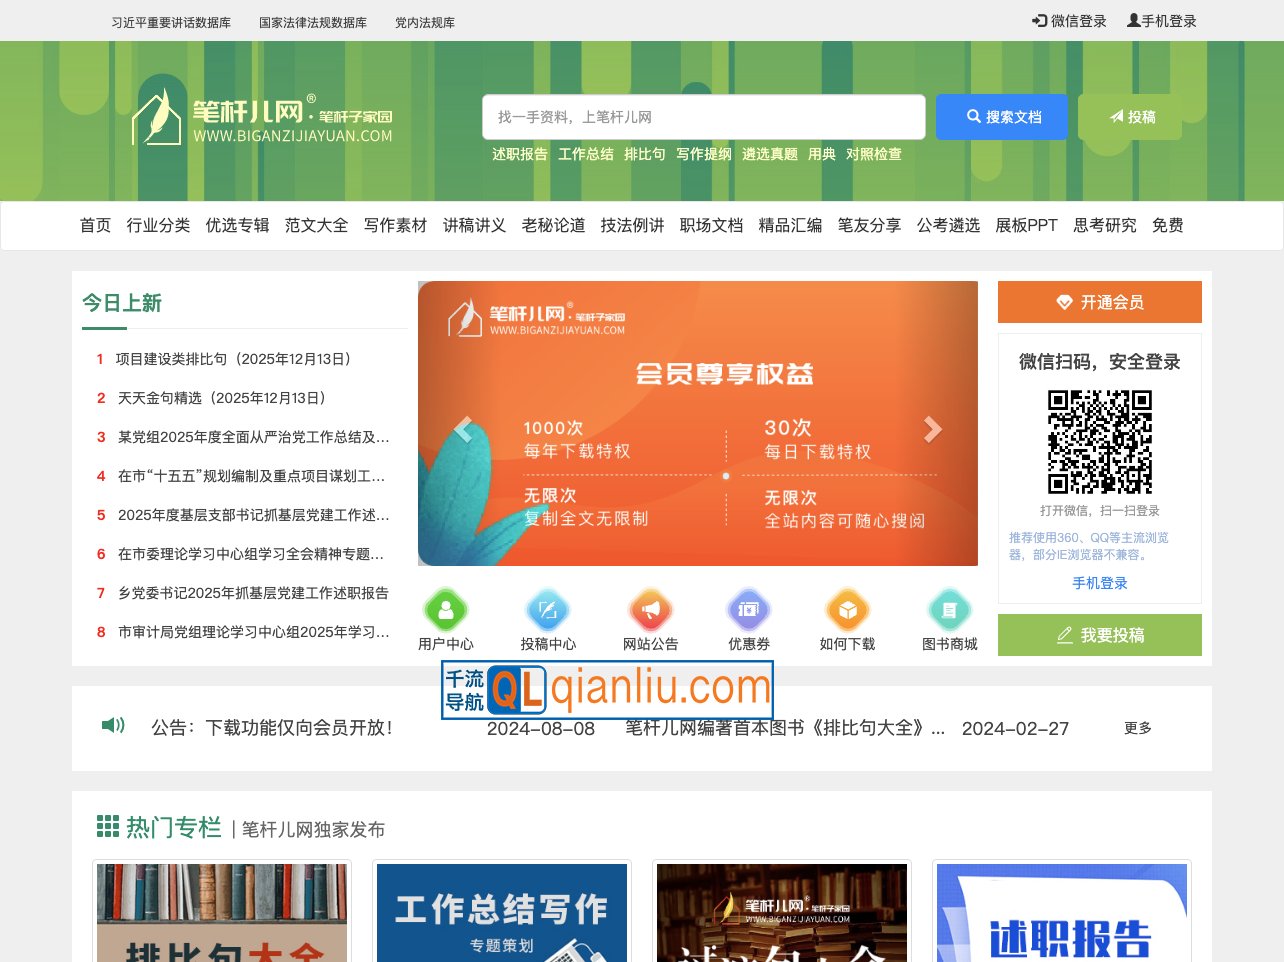Select the active carousel pagination dot
The height and width of the screenshot is (962, 1284).
point(726,476)
